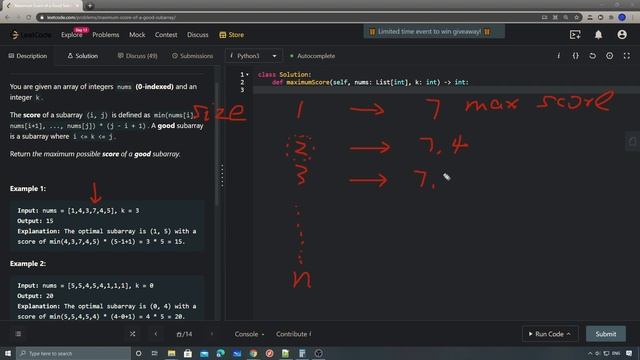Show editor info icon
Viewport: 640px width, 360px height.
click(x=558, y=56)
